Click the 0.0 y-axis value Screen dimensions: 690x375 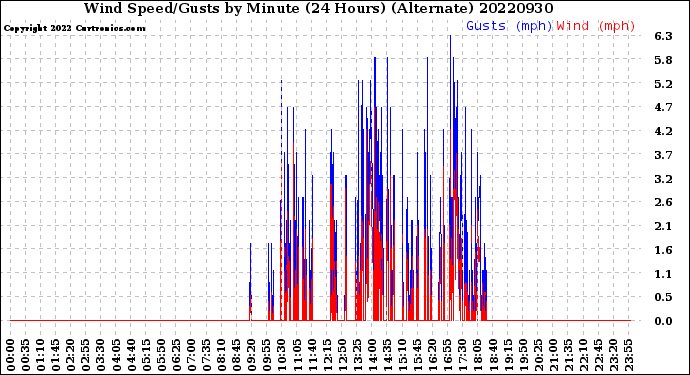663,321
